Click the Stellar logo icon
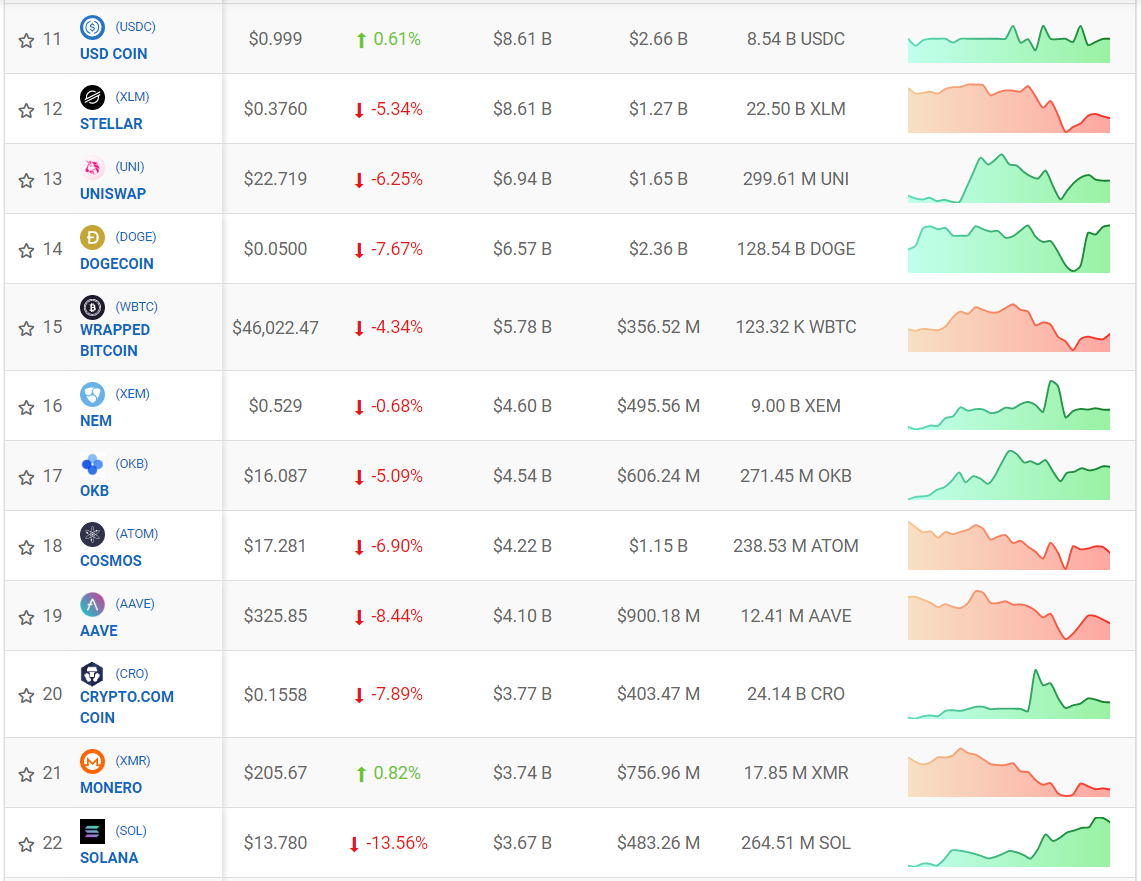The image size is (1141, 881). coord(92,97)
